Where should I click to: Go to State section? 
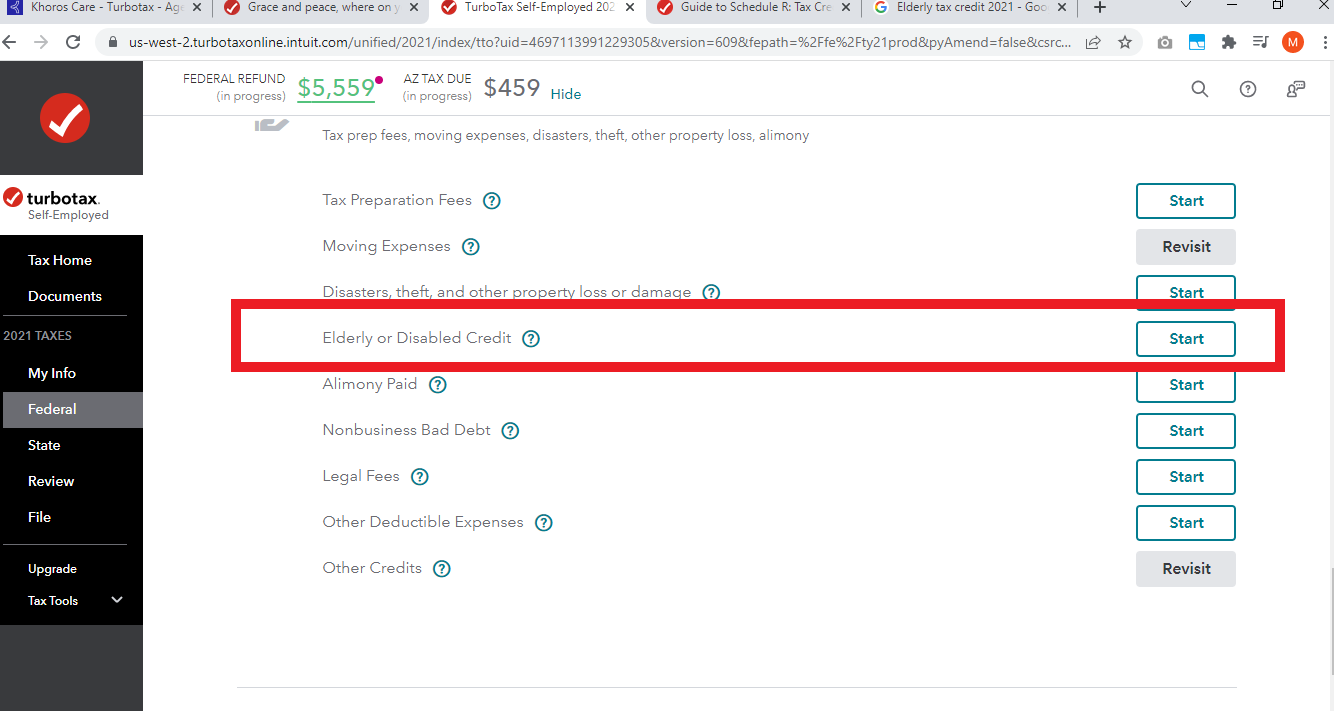44,445
